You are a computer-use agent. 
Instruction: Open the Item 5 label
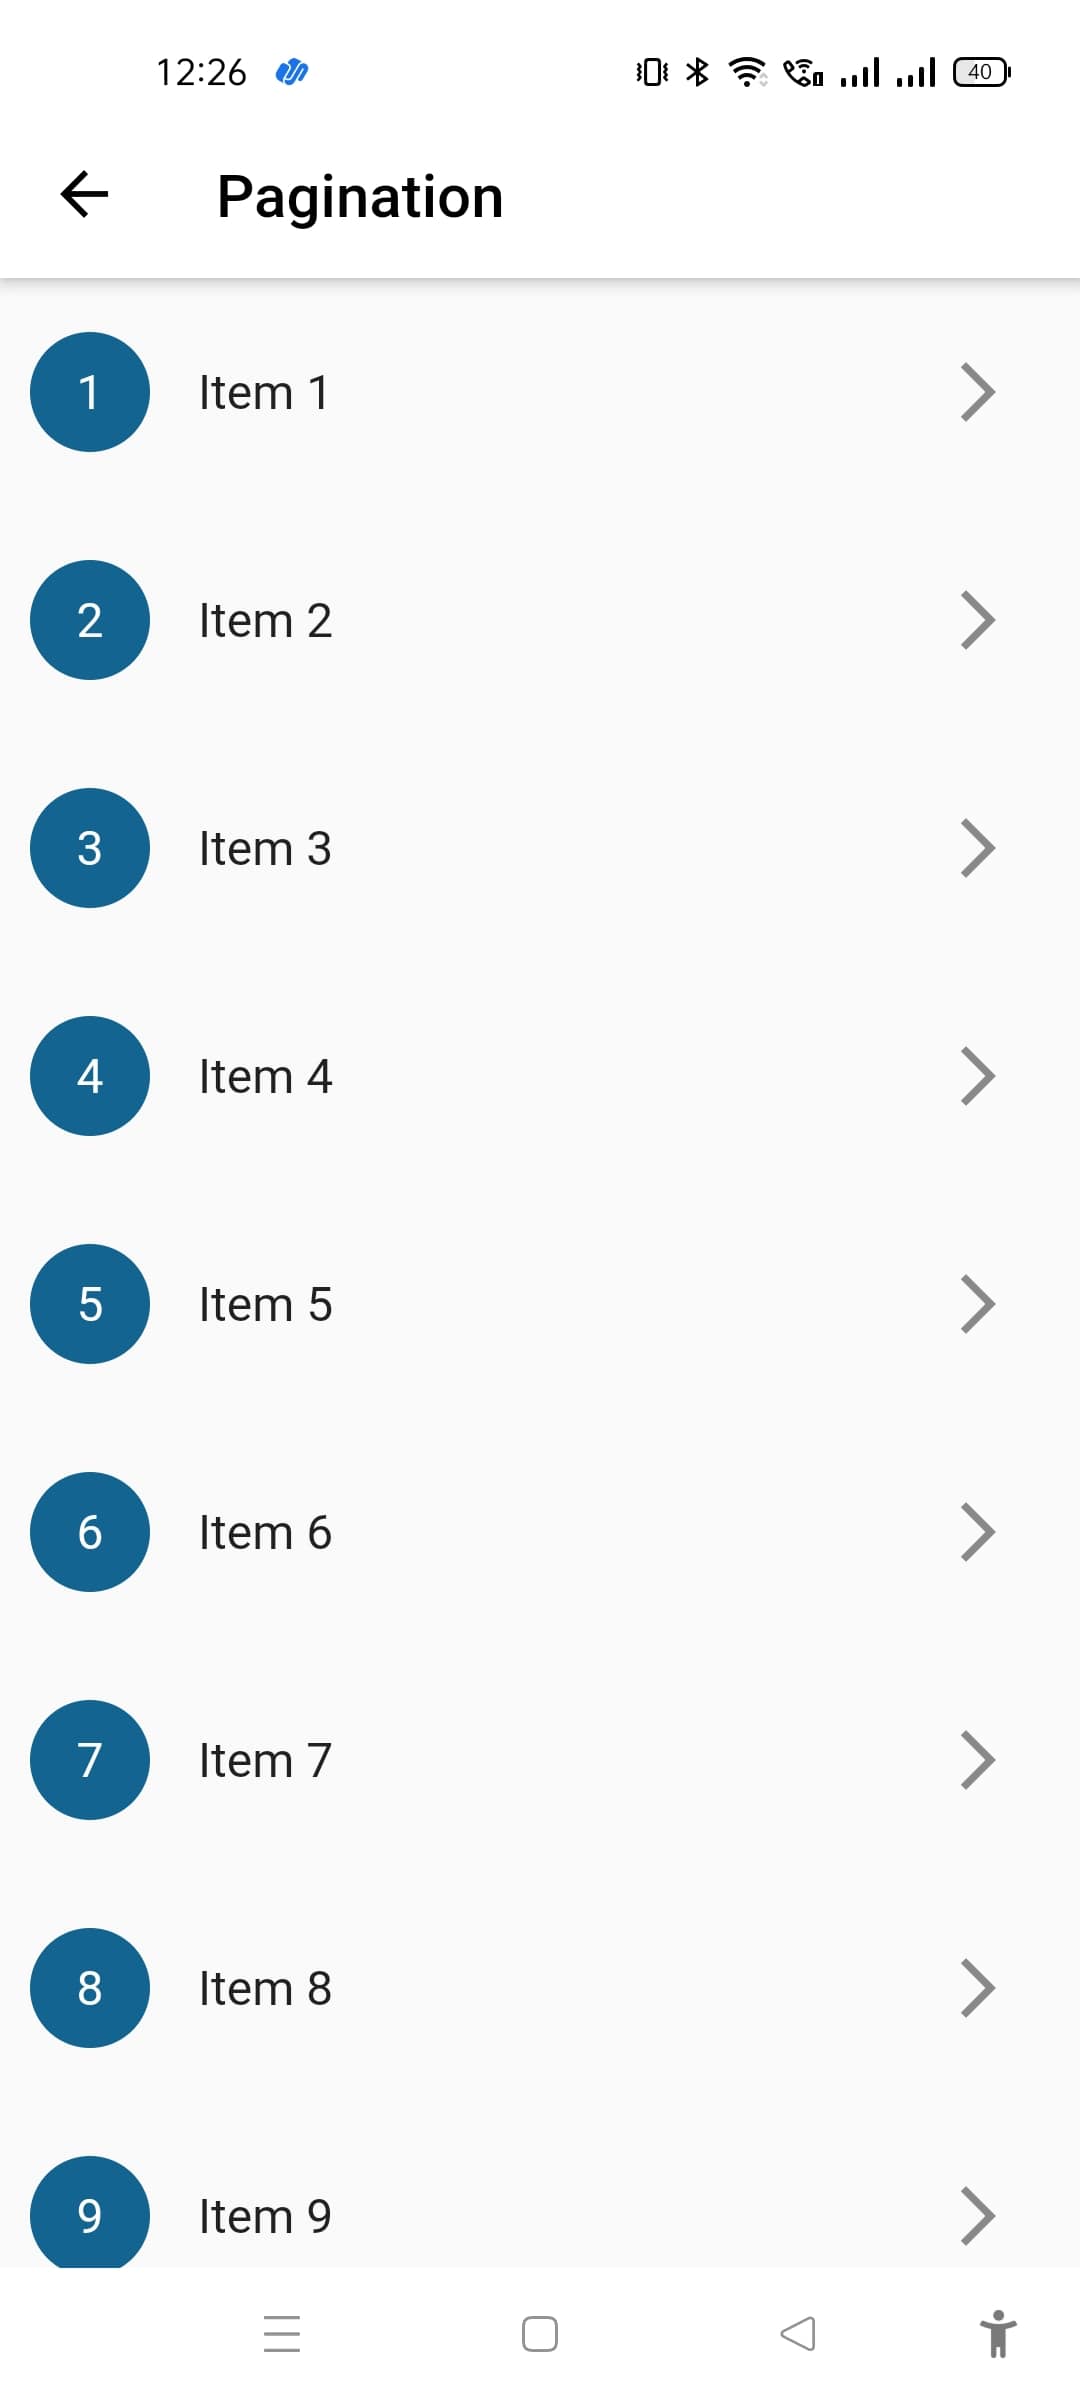click(x=265, y=1304)
